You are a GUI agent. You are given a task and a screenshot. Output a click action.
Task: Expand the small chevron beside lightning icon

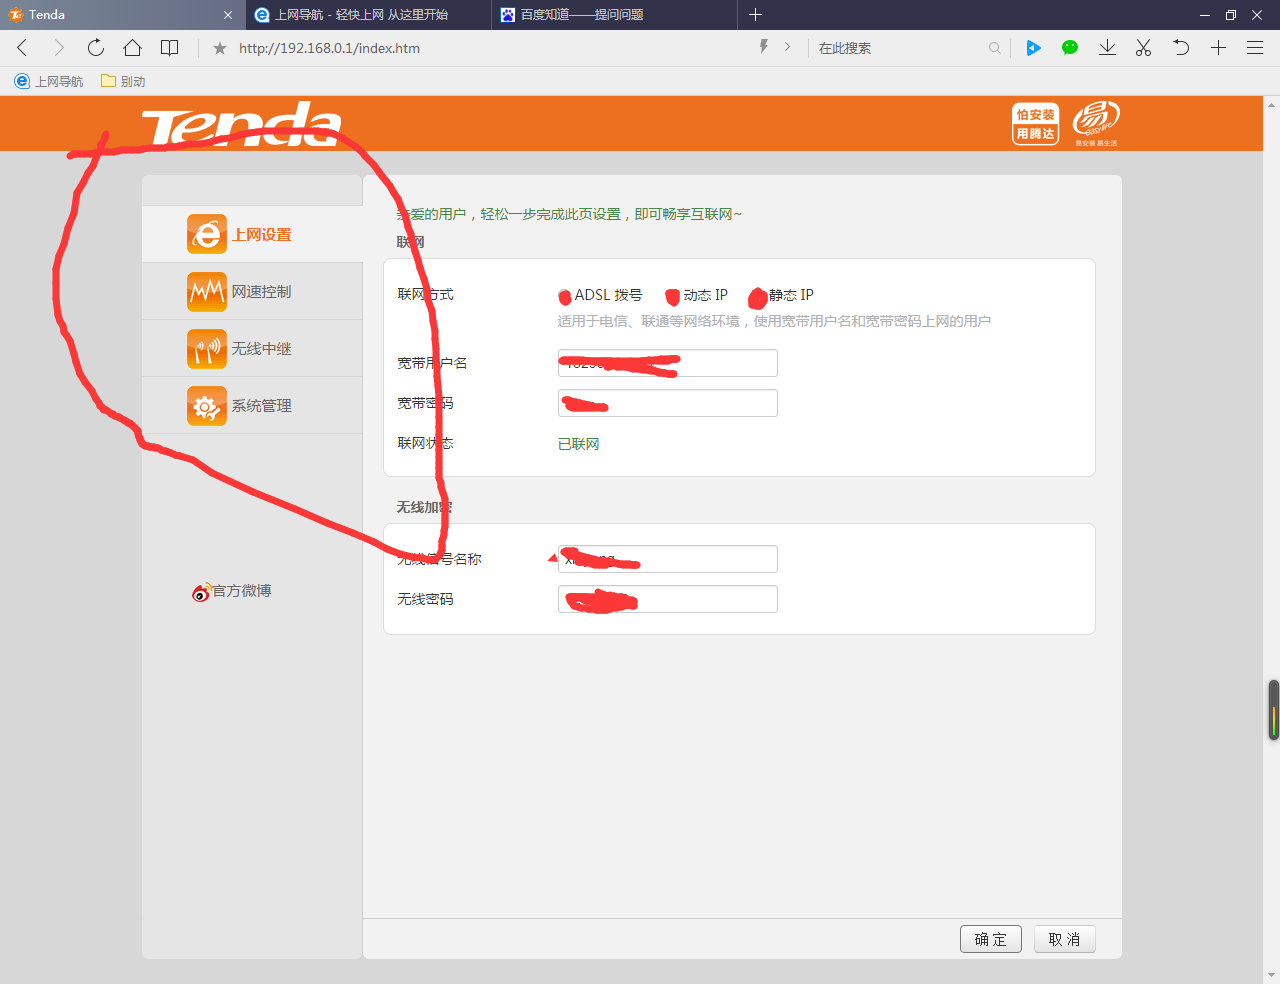pos(788,47)
